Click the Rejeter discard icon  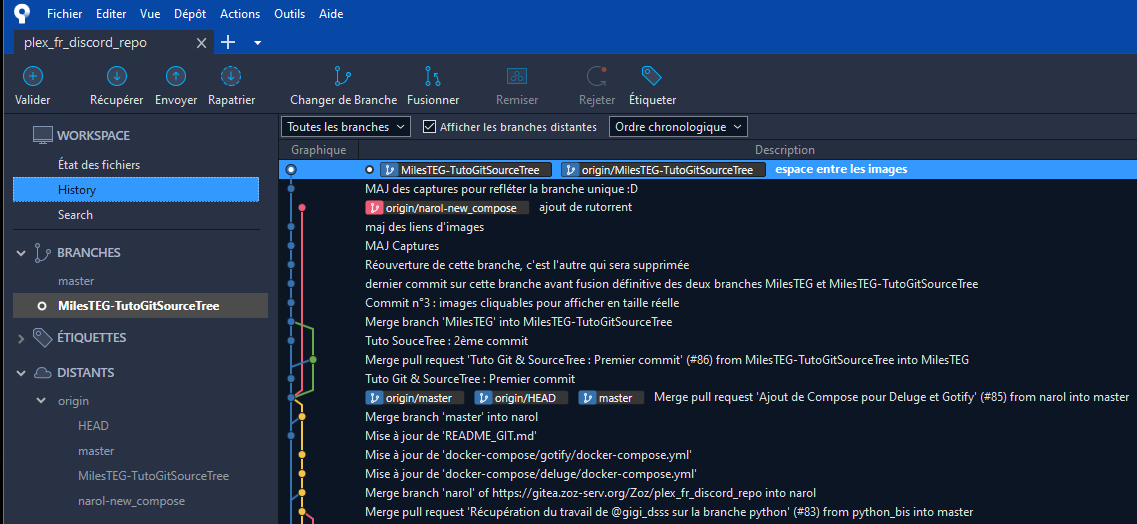(597, 75)
